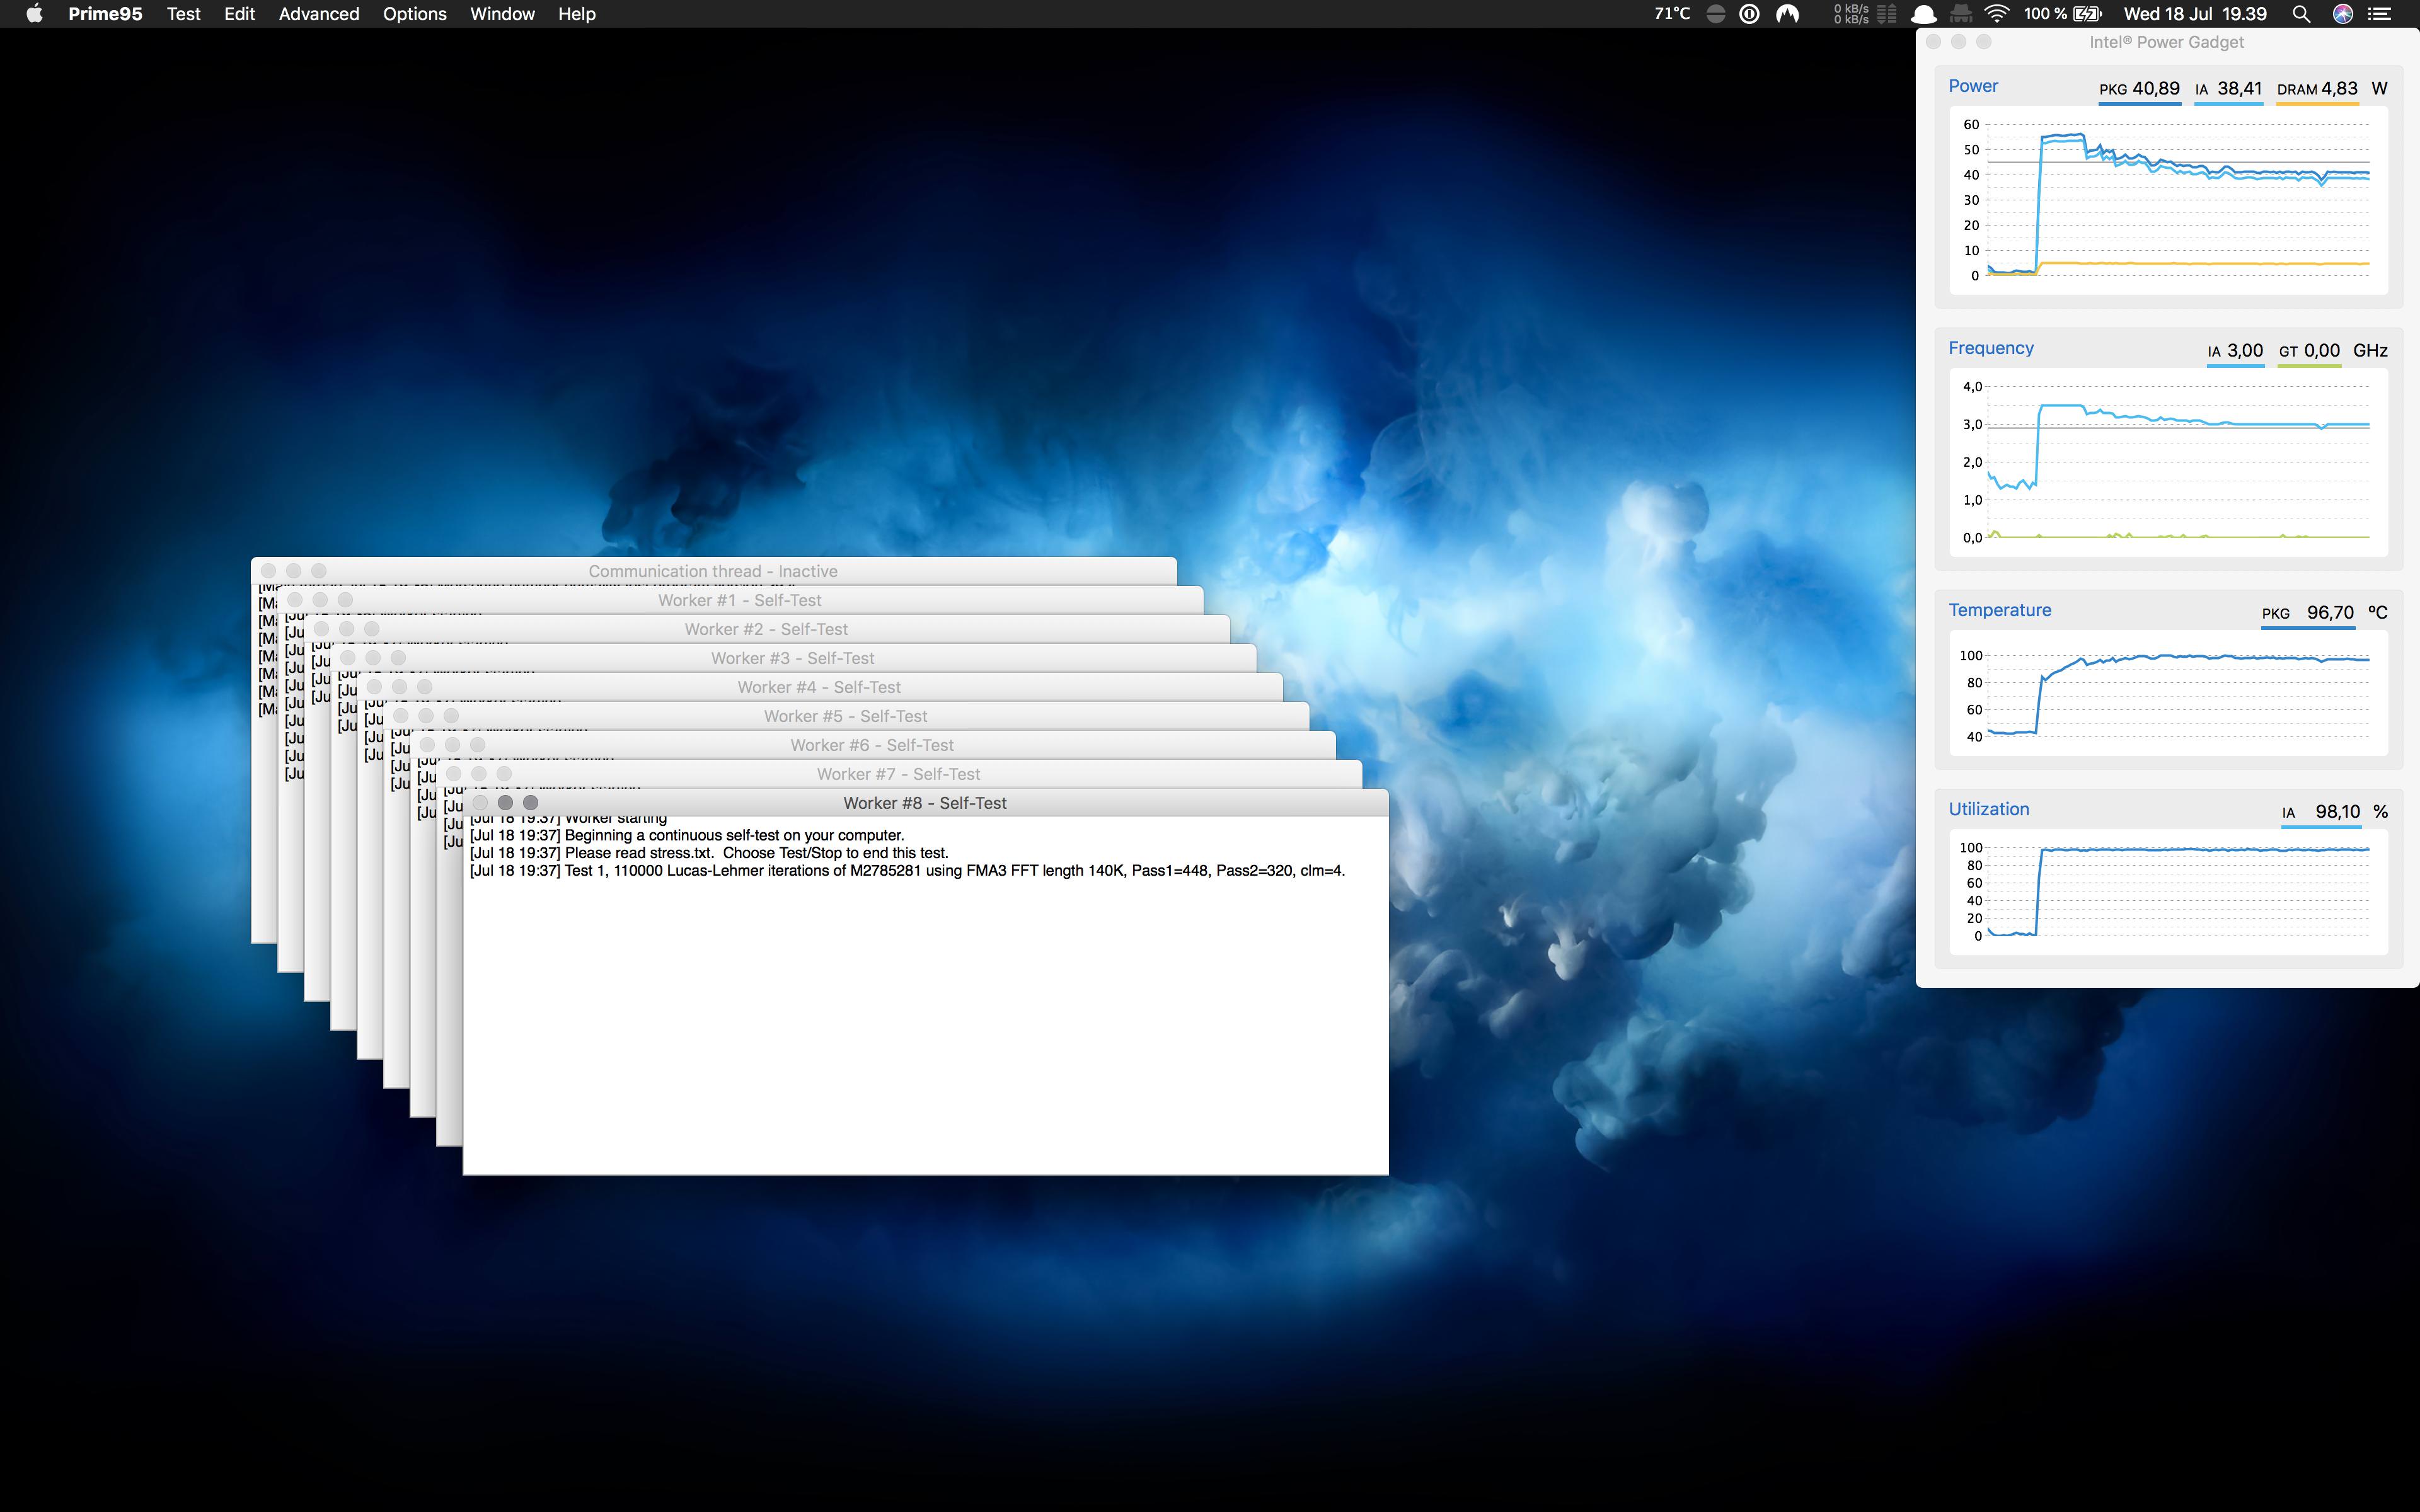This screenshot has width=2420, height=1512.
Task: Open the Wi-Fi status menu
Action: [1996, 14]
